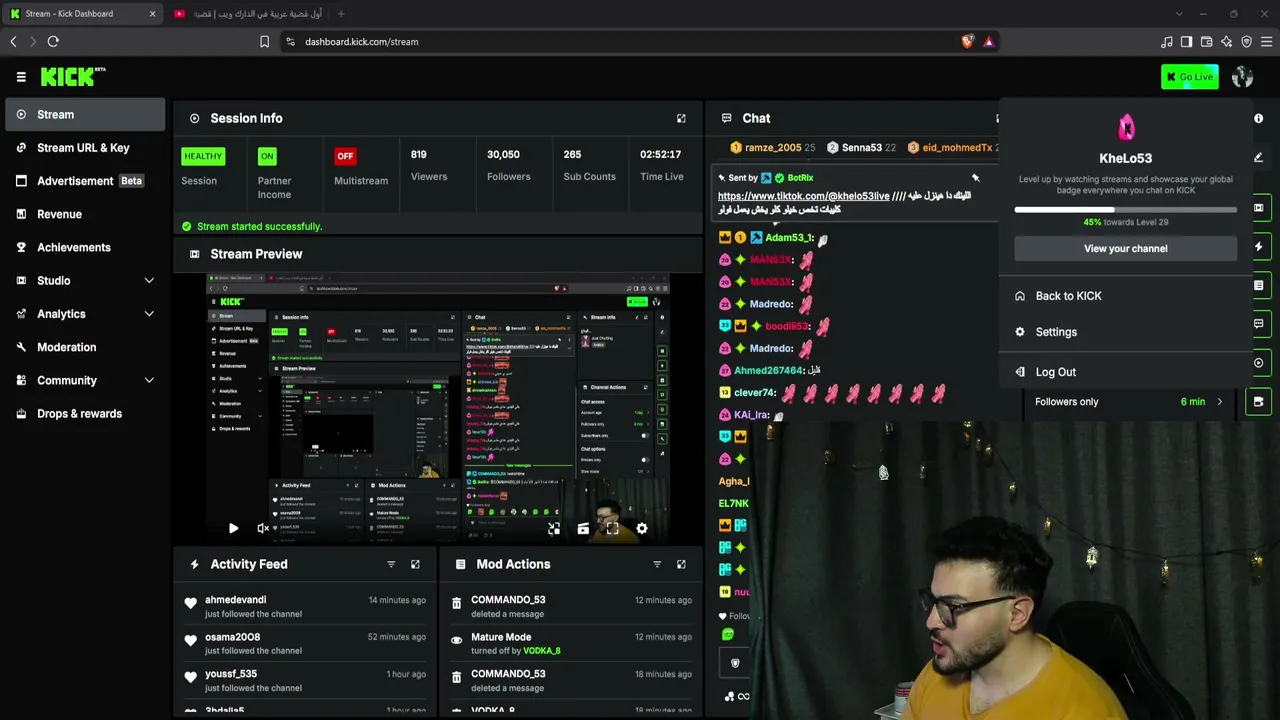Open the Activity Feed filter
The height and width of the screenshot is (720, 1280).
point(391,565)
